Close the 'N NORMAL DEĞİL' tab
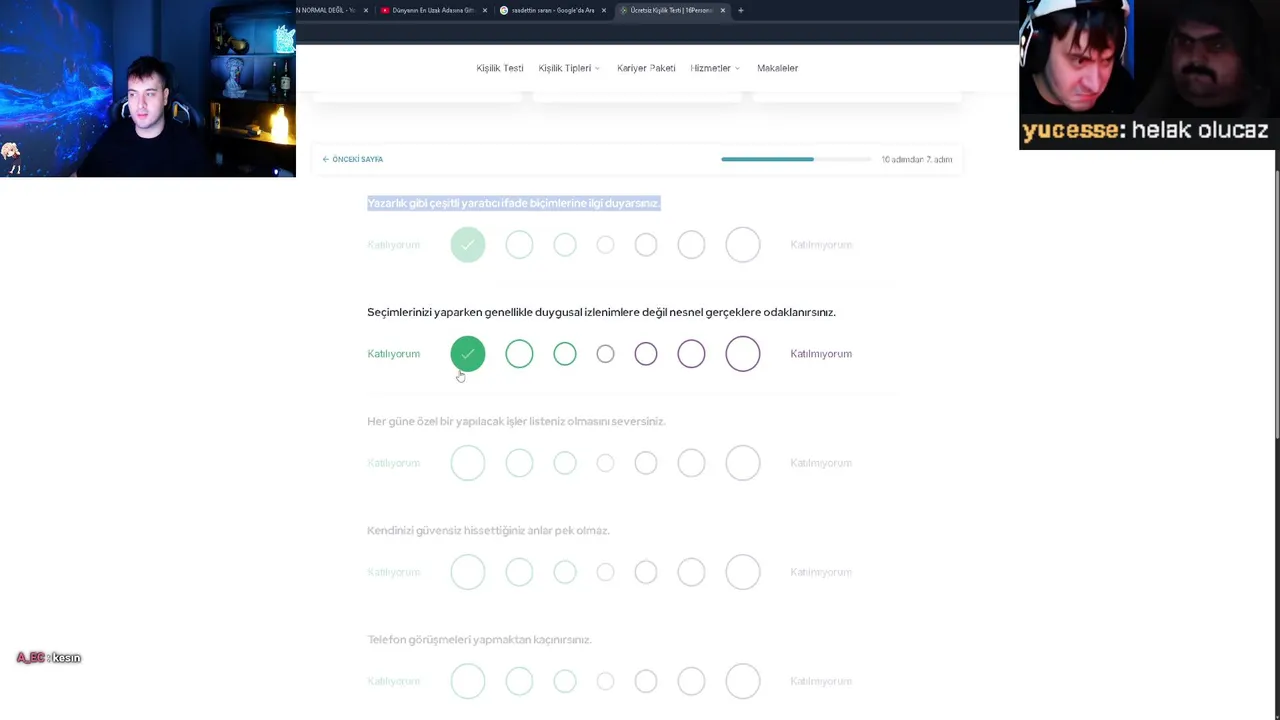The image size is (1280, 720). (366, 10)
